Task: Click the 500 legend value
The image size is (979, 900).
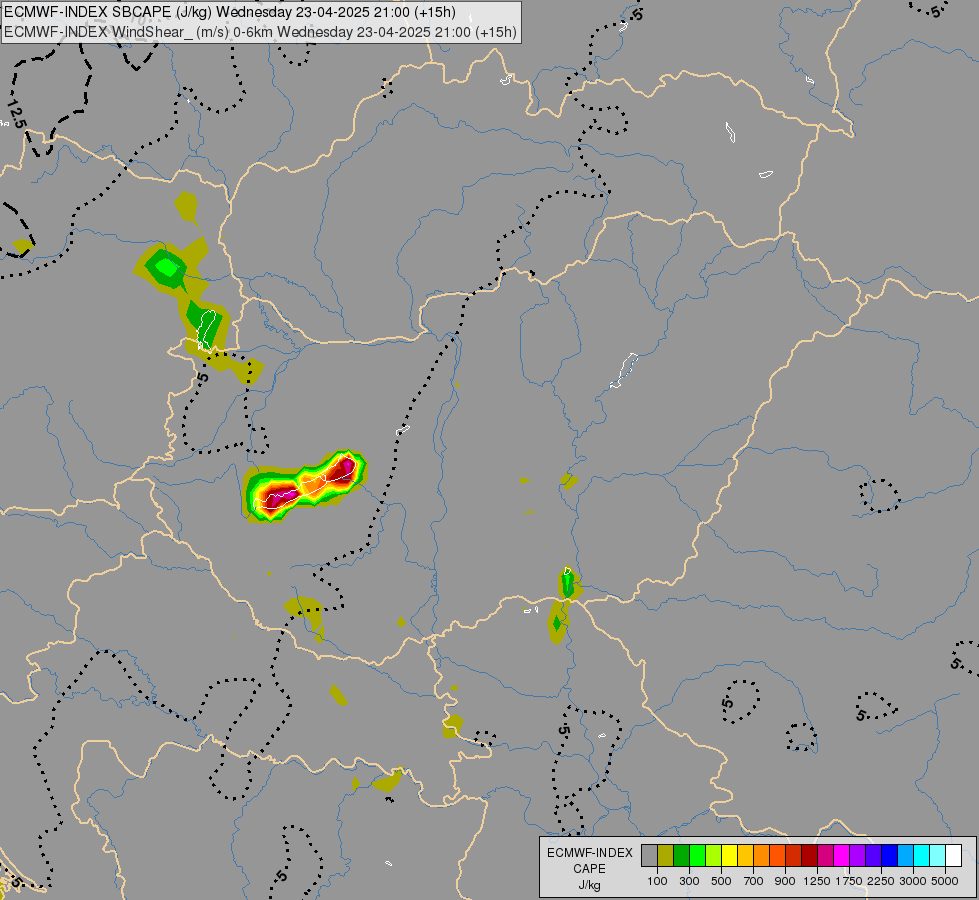Action: 721,881
